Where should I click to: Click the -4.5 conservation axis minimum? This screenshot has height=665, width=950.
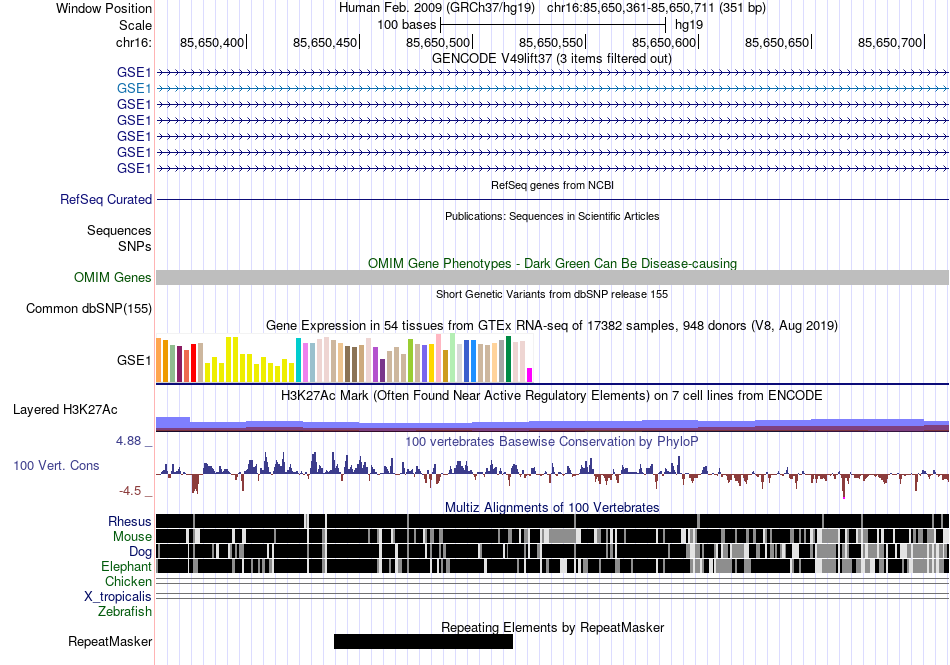[130, 491]
